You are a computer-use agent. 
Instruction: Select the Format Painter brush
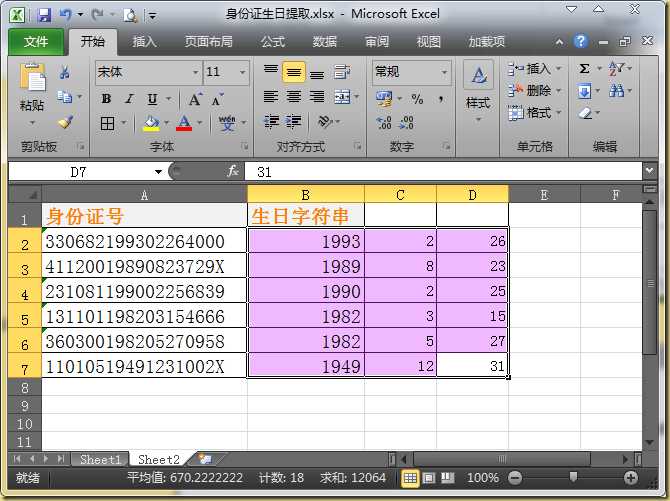[65, 123]
